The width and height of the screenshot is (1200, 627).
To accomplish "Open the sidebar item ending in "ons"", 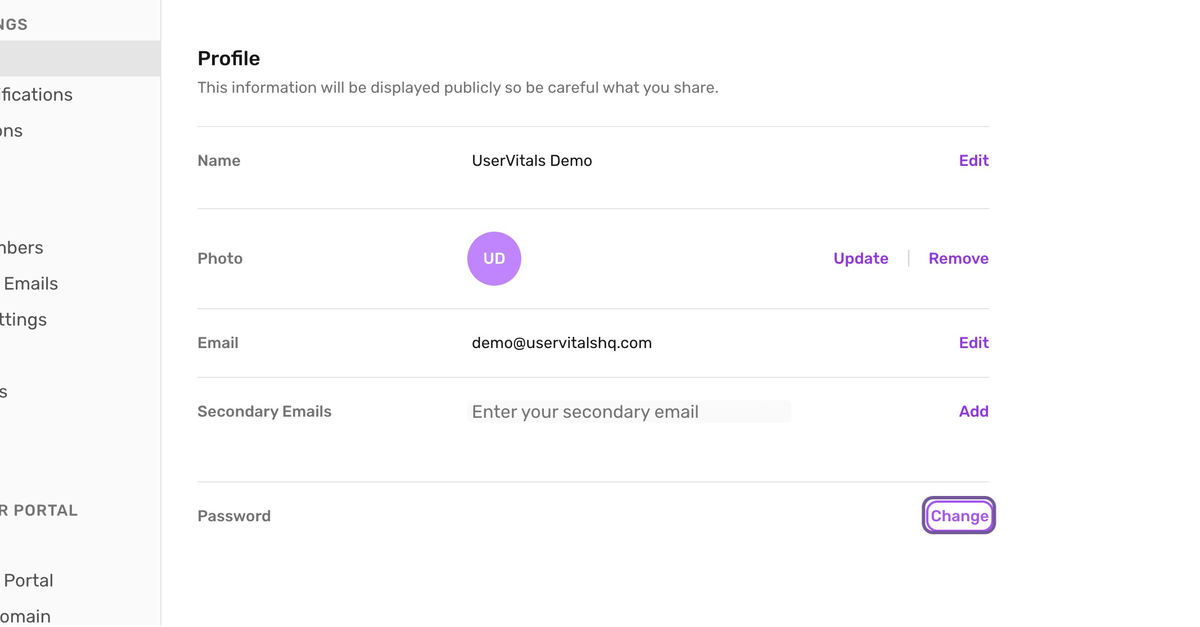I will tap(12, 130).
